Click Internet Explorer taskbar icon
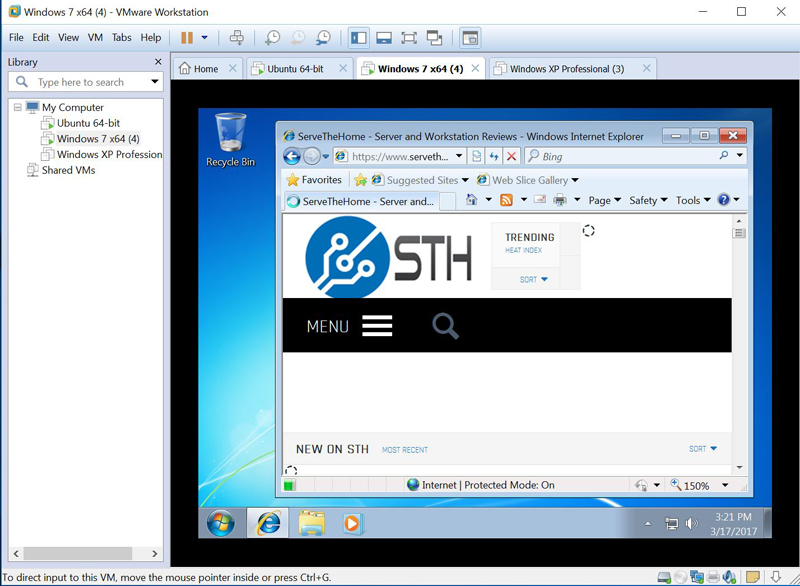800x586 pixels. (x=268, y=523)
